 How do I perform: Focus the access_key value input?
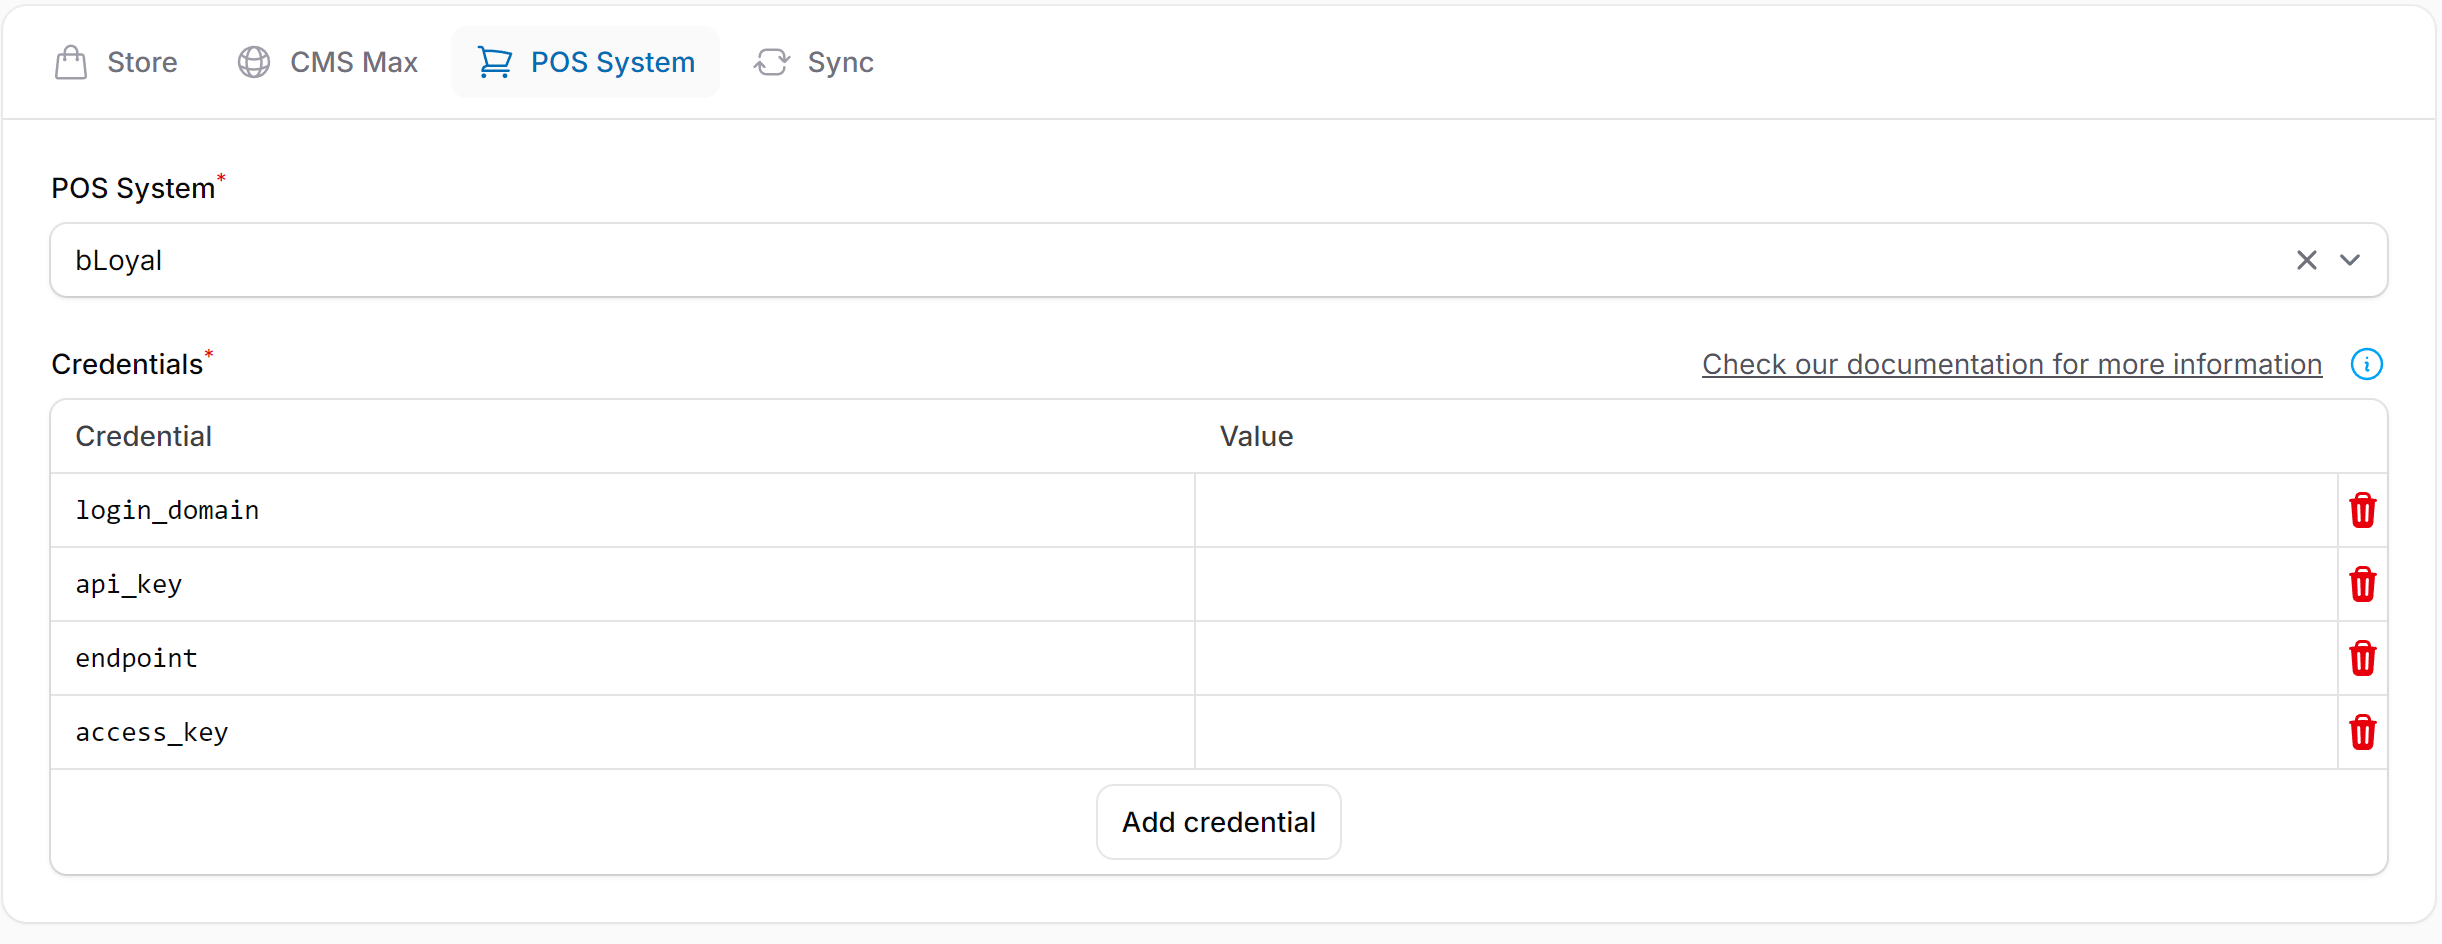point(1765,732)
